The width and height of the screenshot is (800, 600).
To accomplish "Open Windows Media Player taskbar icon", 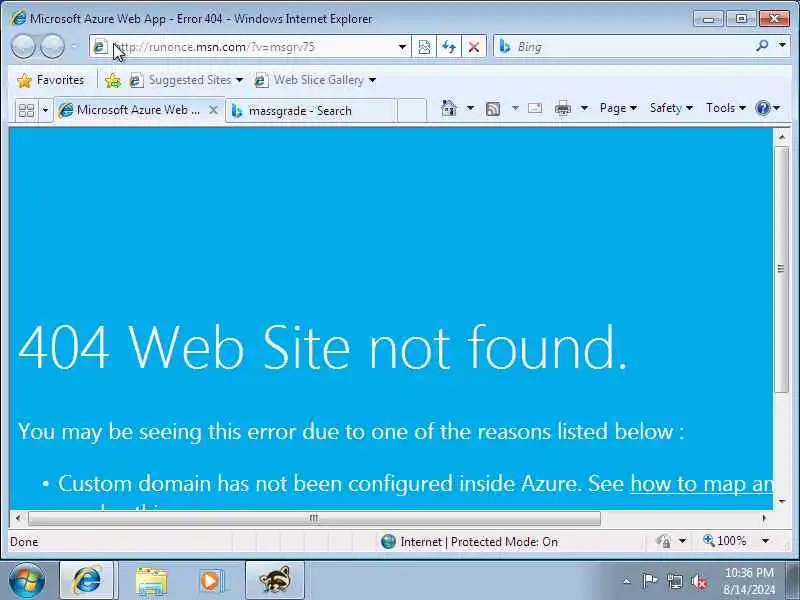I will pos(210,581).
